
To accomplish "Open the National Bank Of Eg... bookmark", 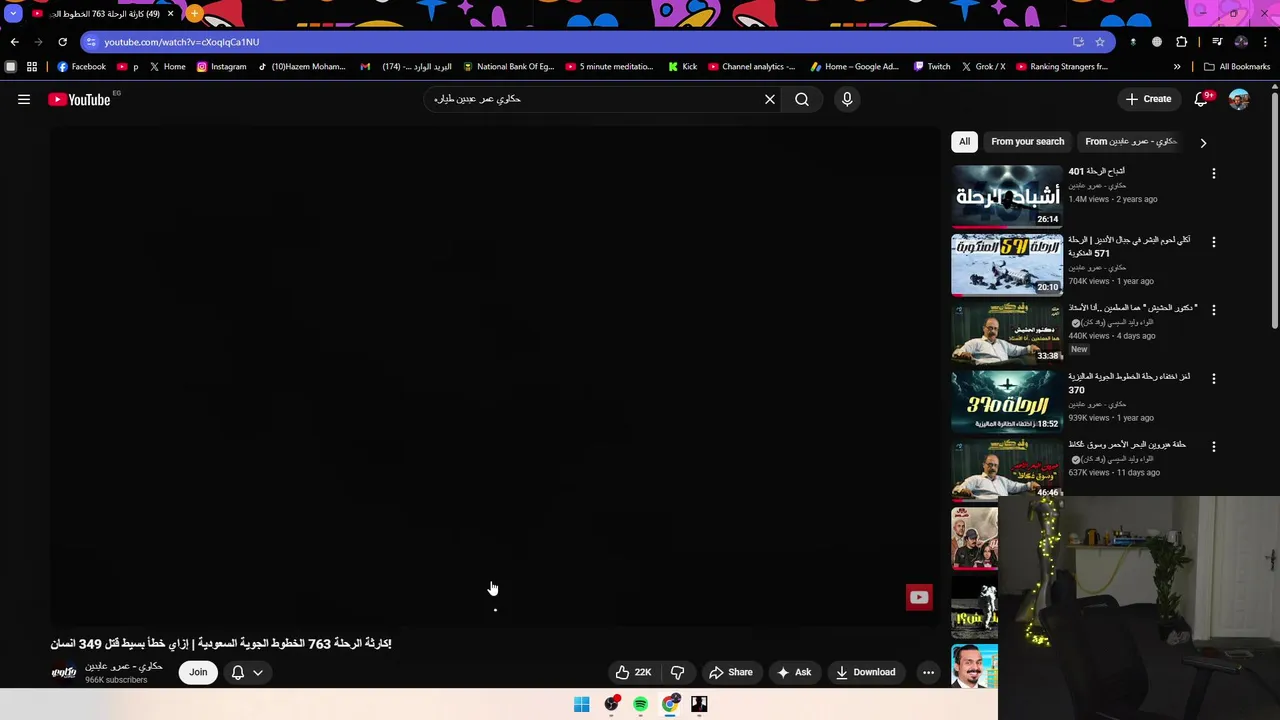I will click(x=508, y=67).
